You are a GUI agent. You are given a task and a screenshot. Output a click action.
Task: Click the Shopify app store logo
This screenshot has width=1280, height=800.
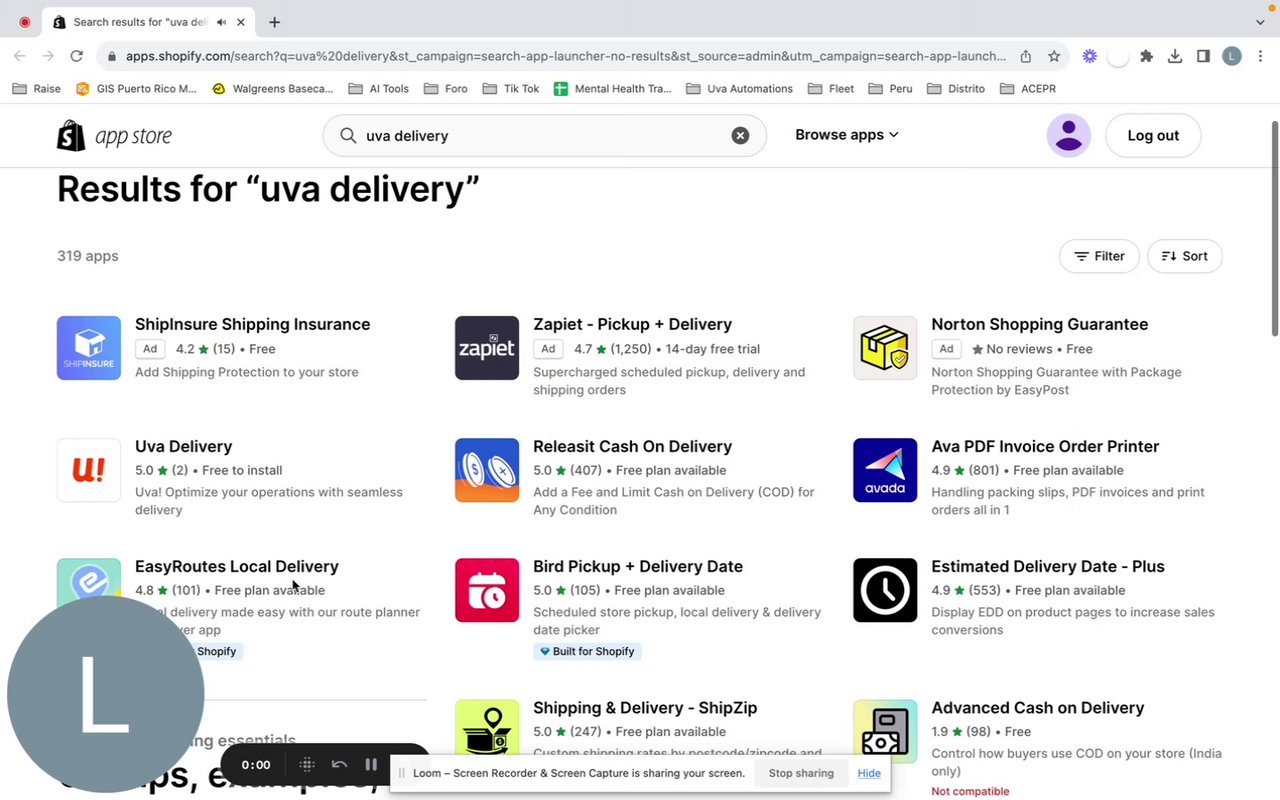pos(114,136)
